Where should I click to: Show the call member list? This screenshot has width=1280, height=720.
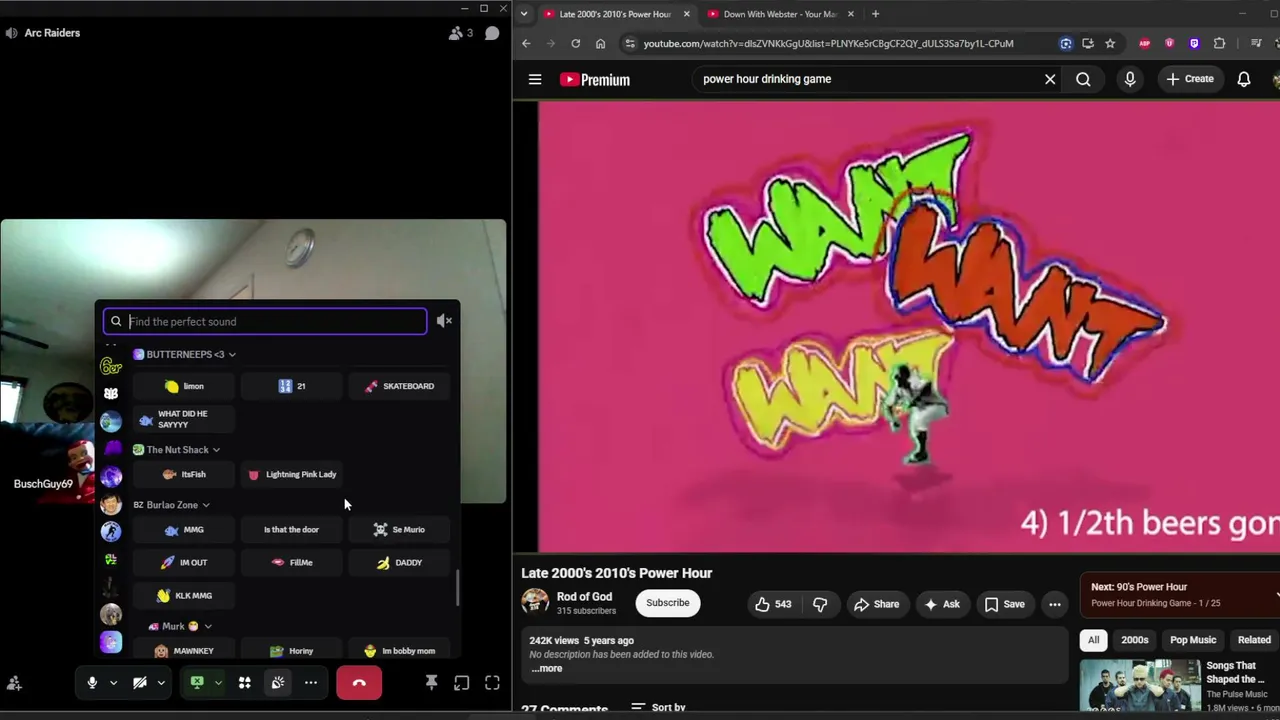coord(461,33)
